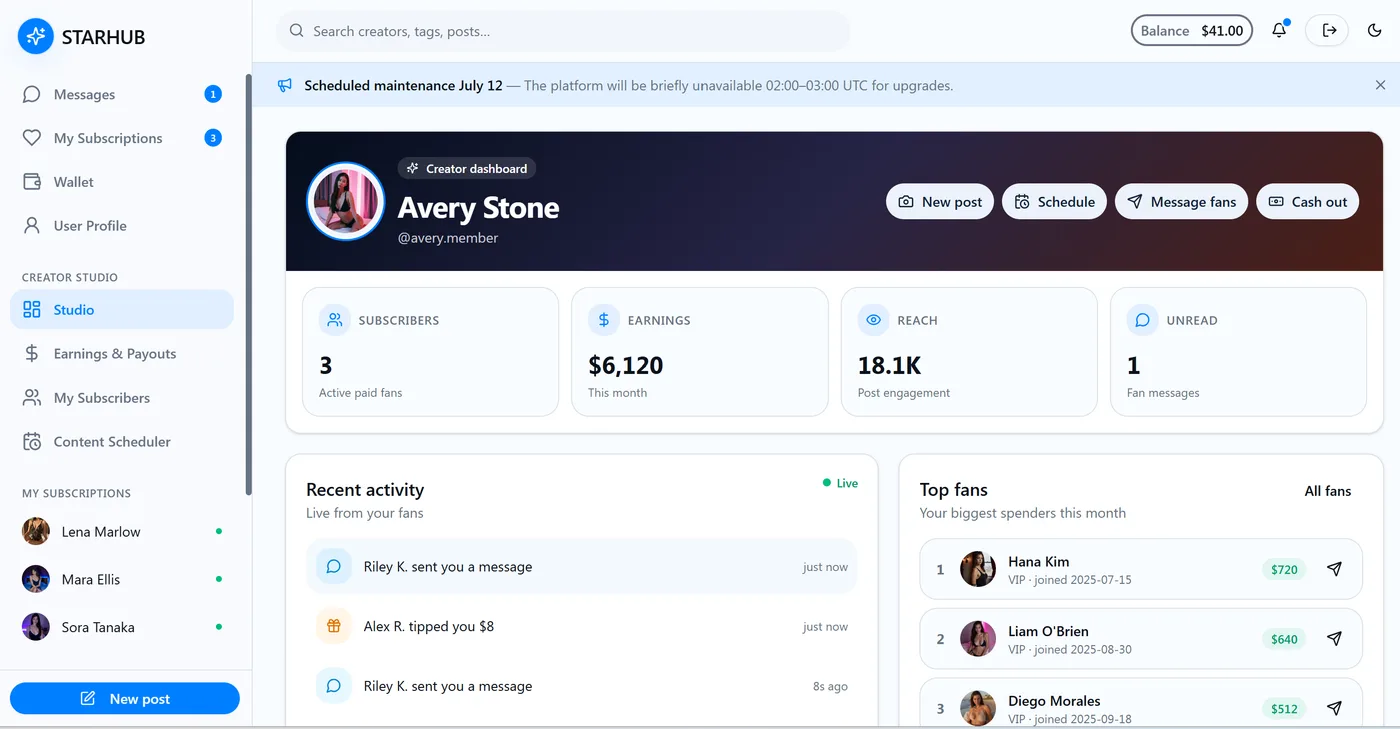The image size is (1400, 729).
Task: Click the StarHub sparkle logo icon
Action: click(x=36, y=37)
